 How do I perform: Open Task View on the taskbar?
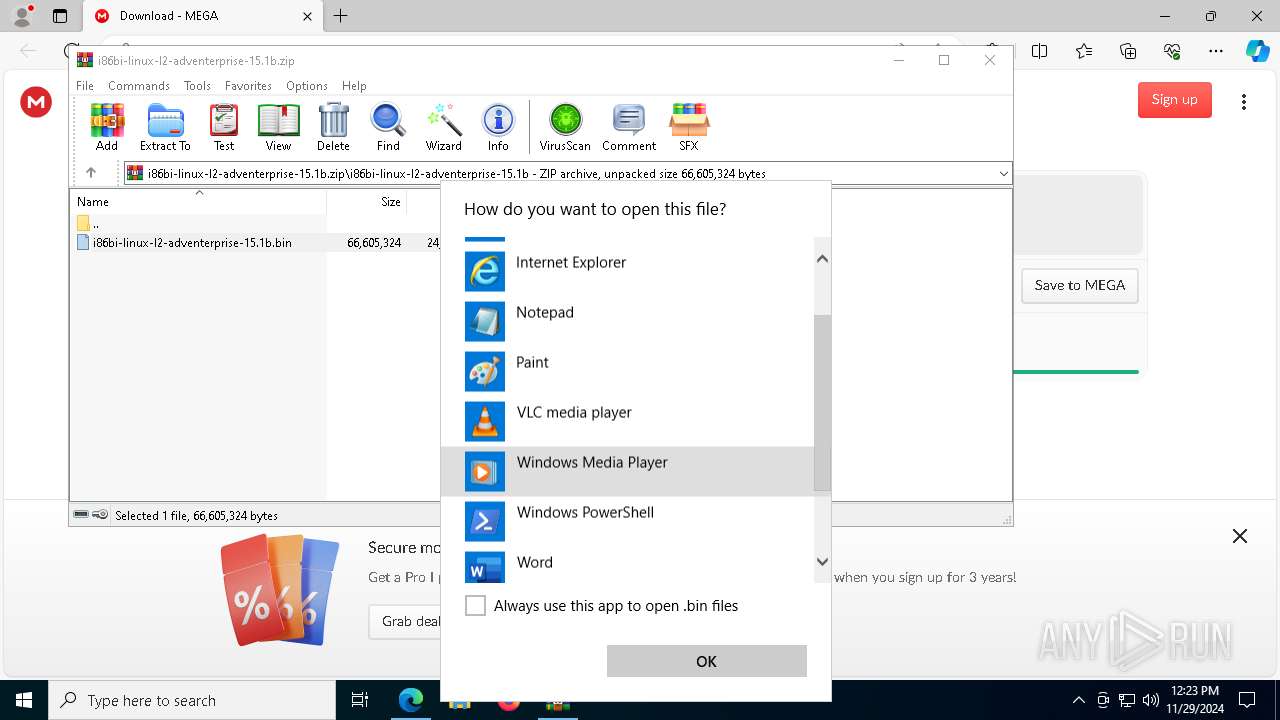click(x=360, y=700)
